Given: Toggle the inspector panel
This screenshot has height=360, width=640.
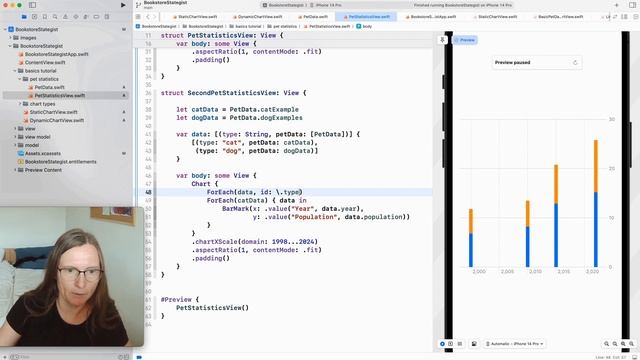Looking at the screenshot, I should [633, 5].
